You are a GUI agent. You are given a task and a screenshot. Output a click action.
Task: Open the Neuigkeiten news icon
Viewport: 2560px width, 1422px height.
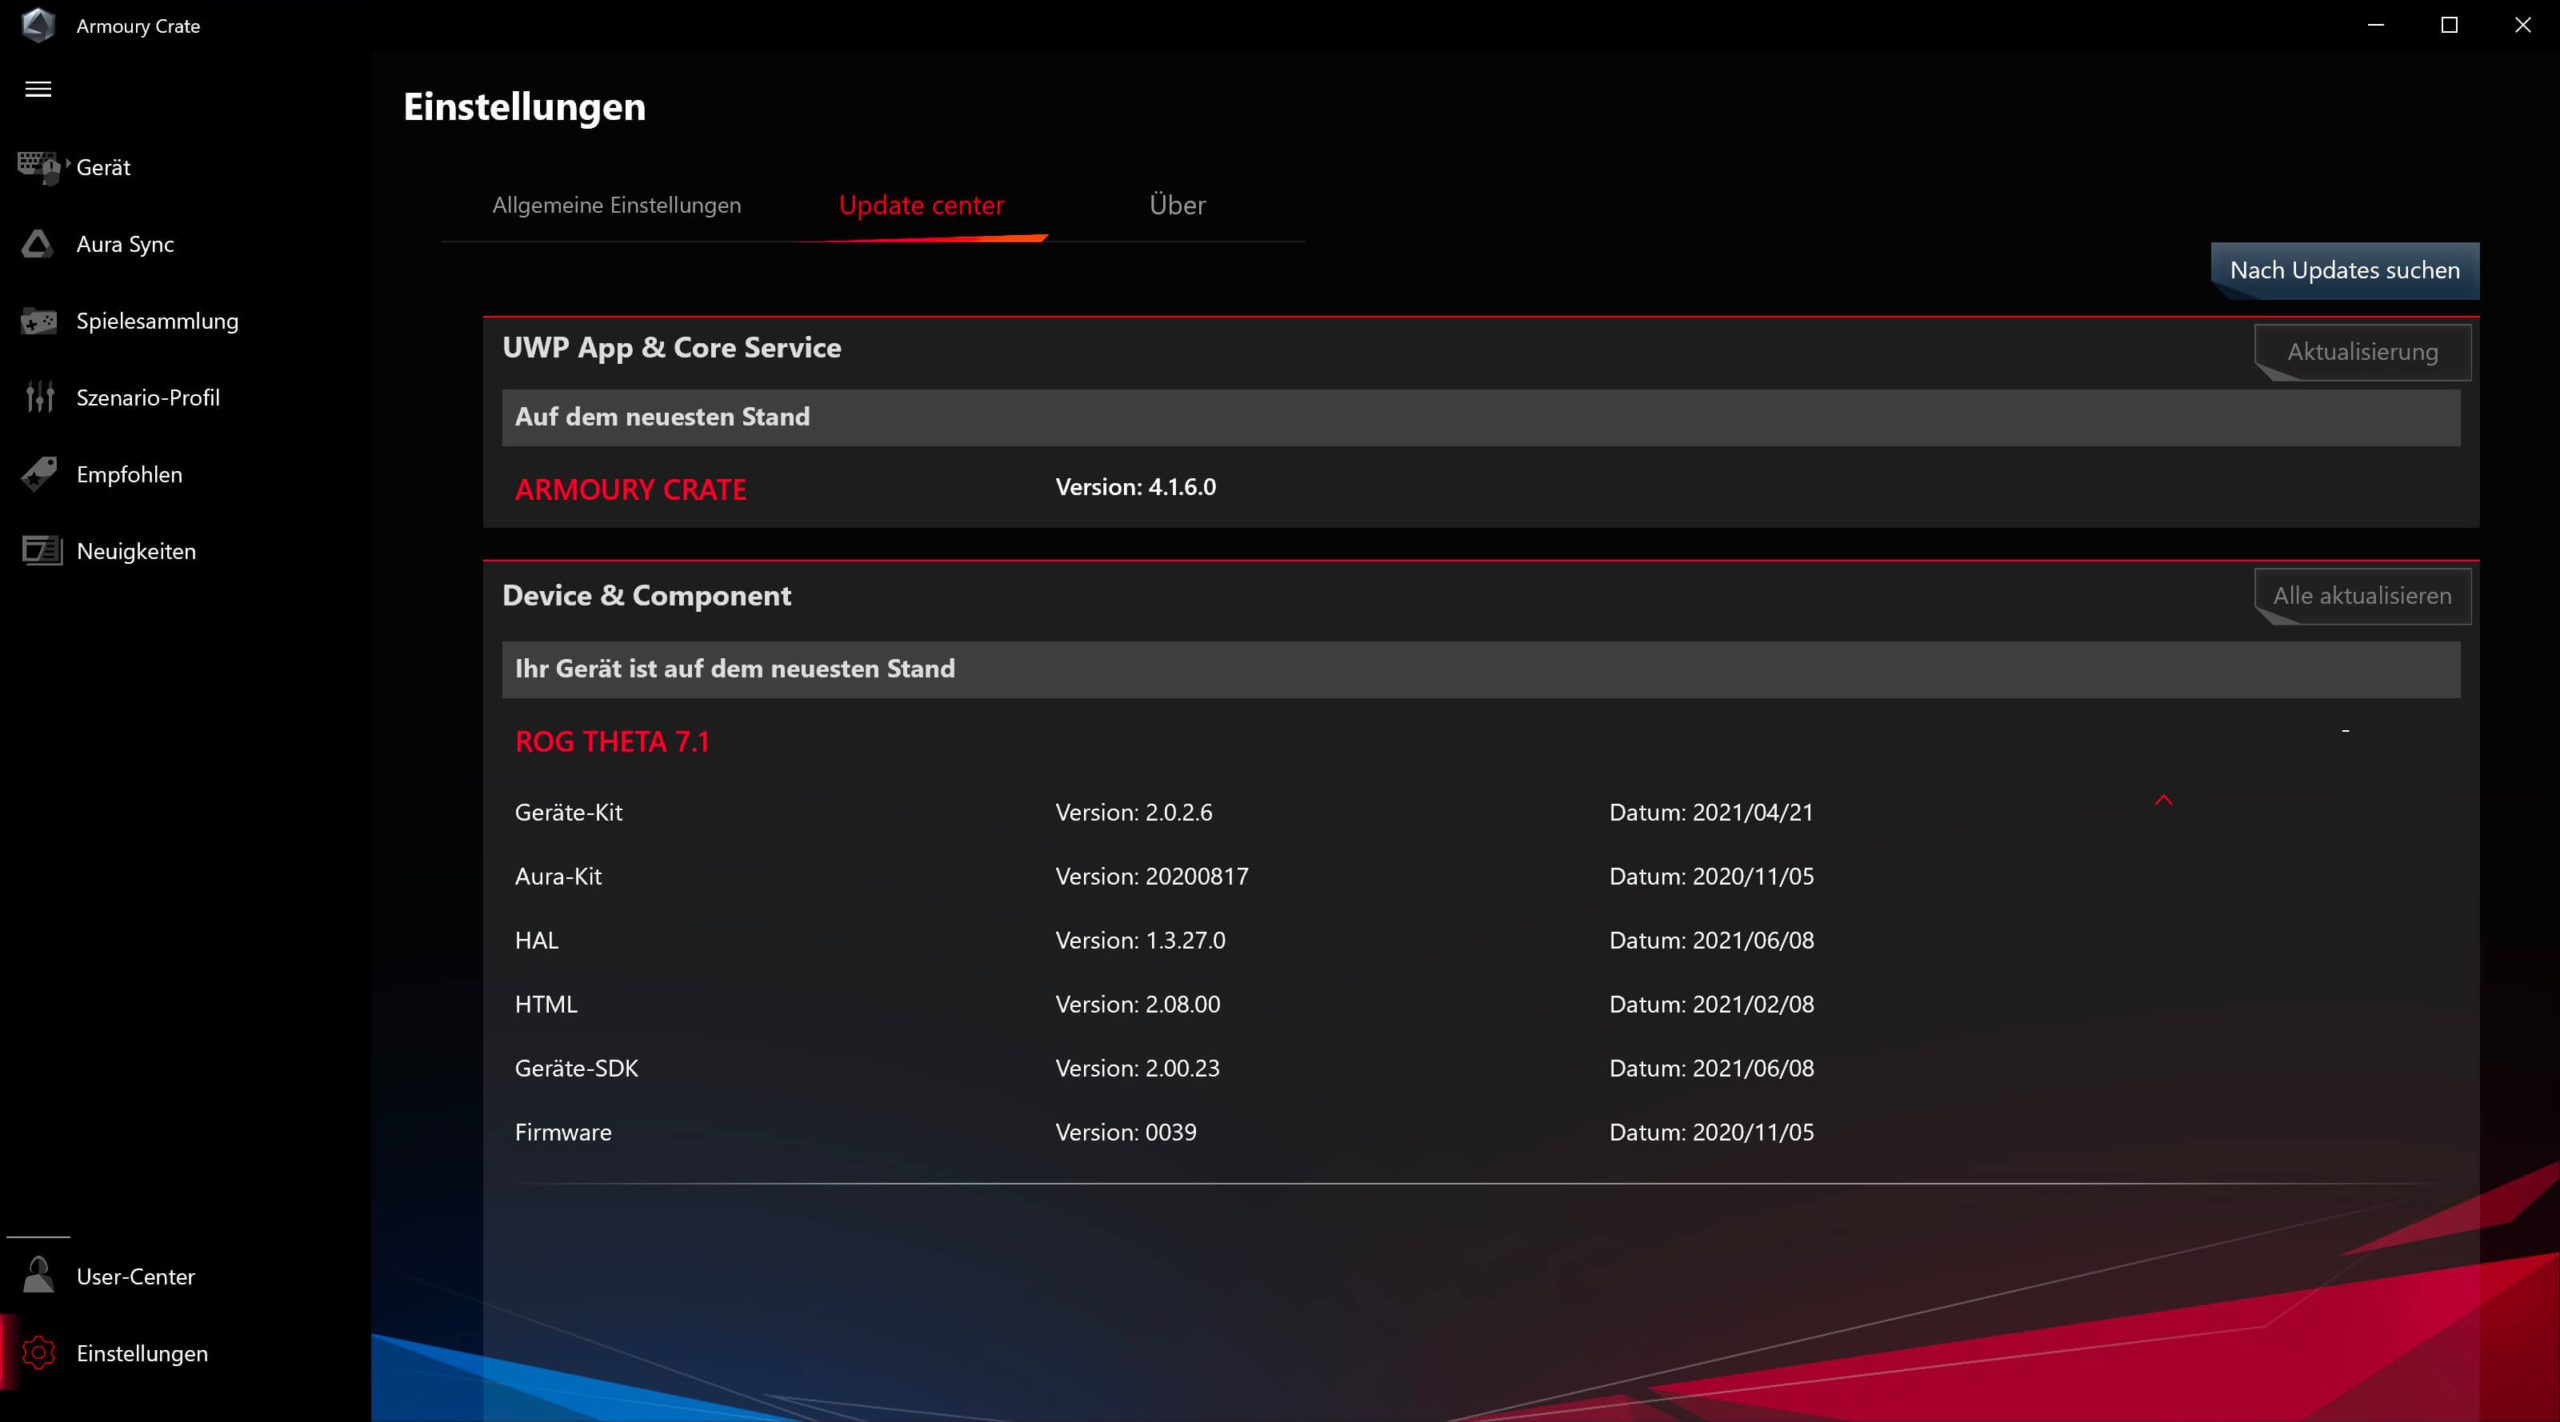click(41, 551)
